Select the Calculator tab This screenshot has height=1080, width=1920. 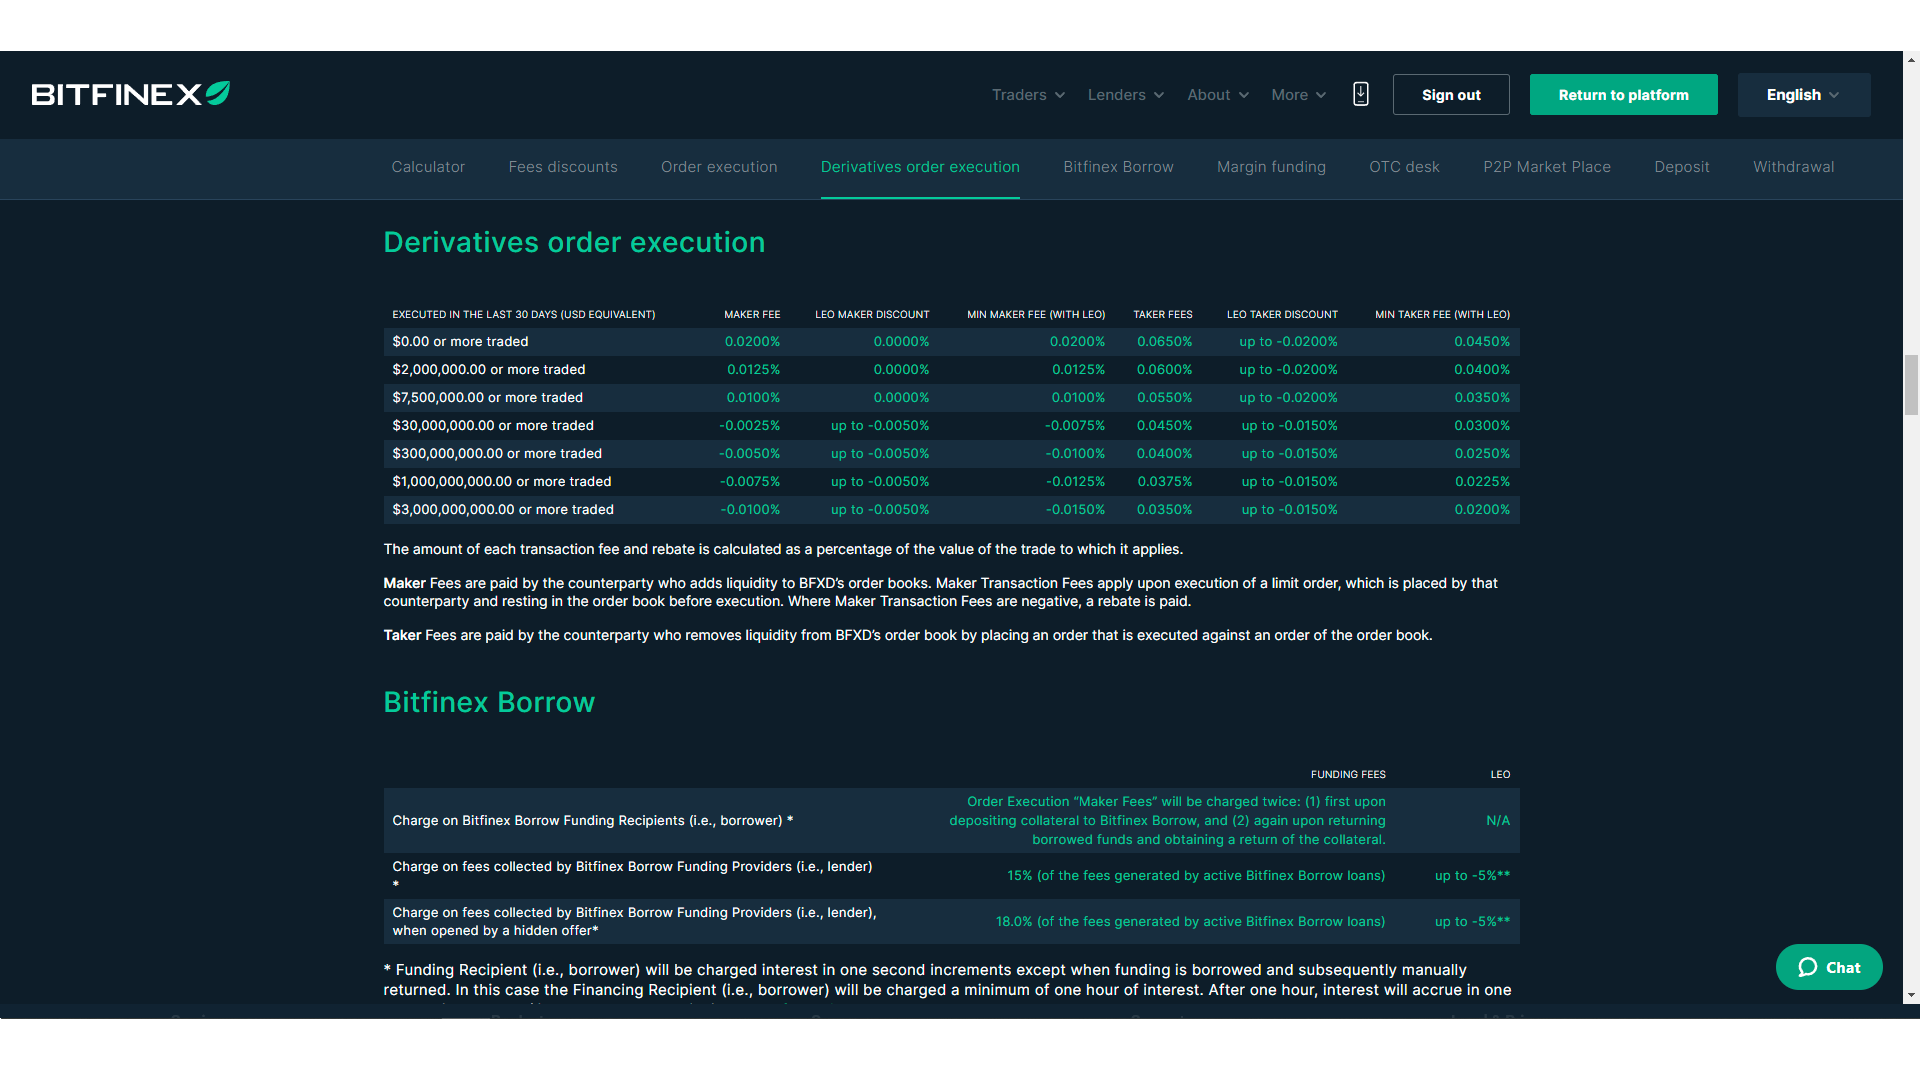427,166
